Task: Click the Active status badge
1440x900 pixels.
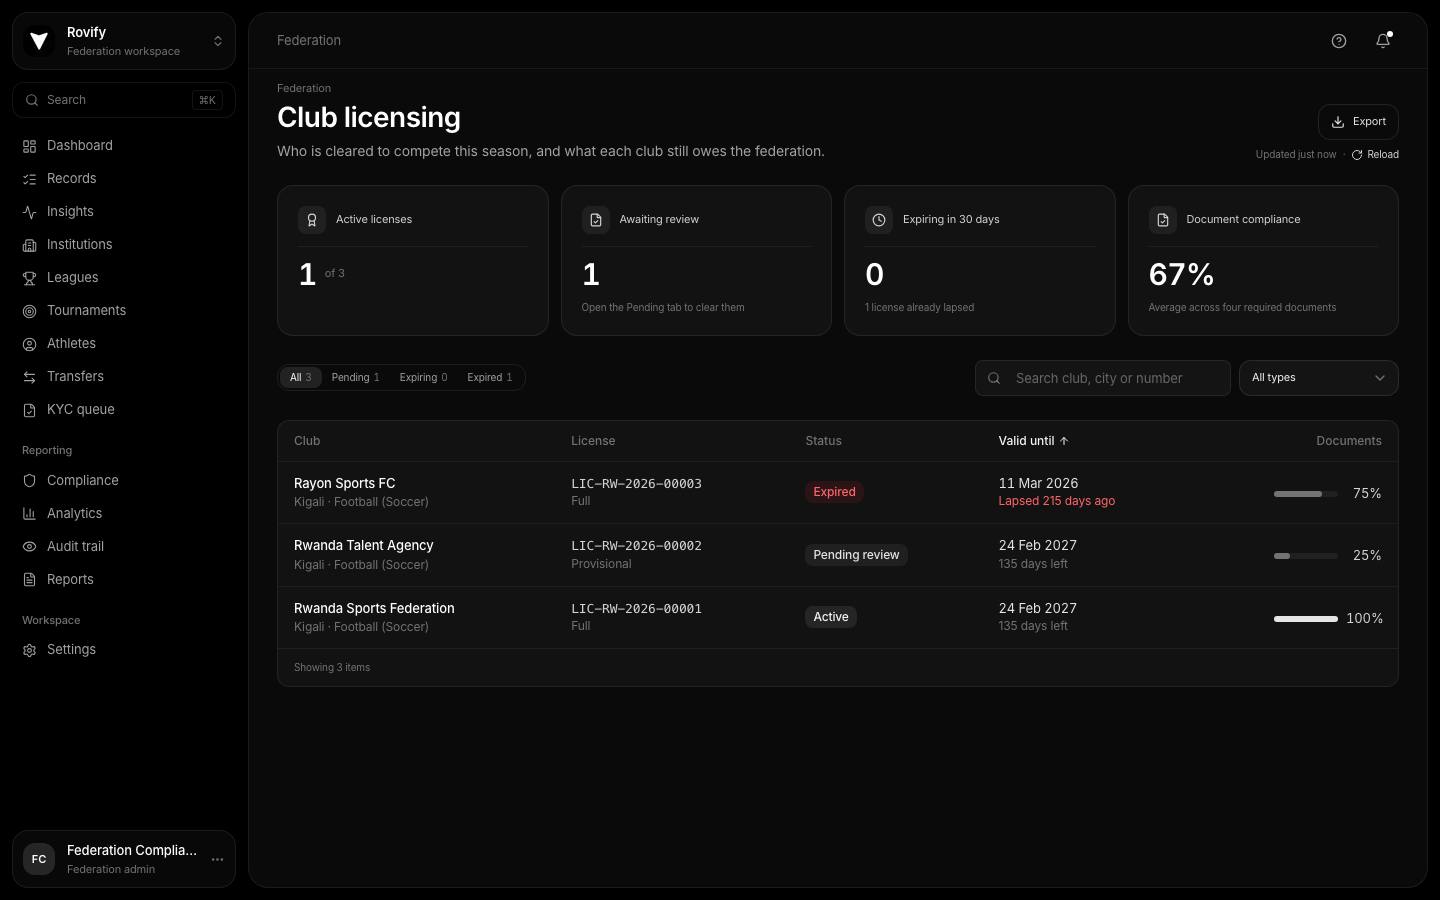Action: point(831,617)
